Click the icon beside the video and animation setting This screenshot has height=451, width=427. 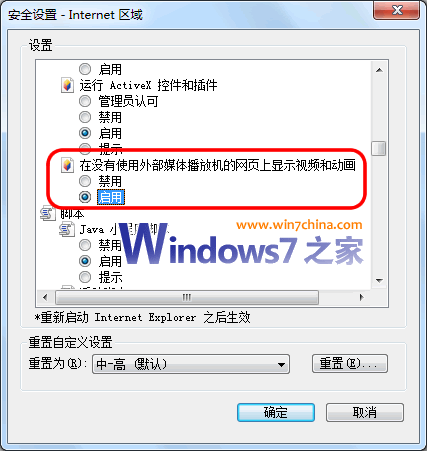coord(67,165)
